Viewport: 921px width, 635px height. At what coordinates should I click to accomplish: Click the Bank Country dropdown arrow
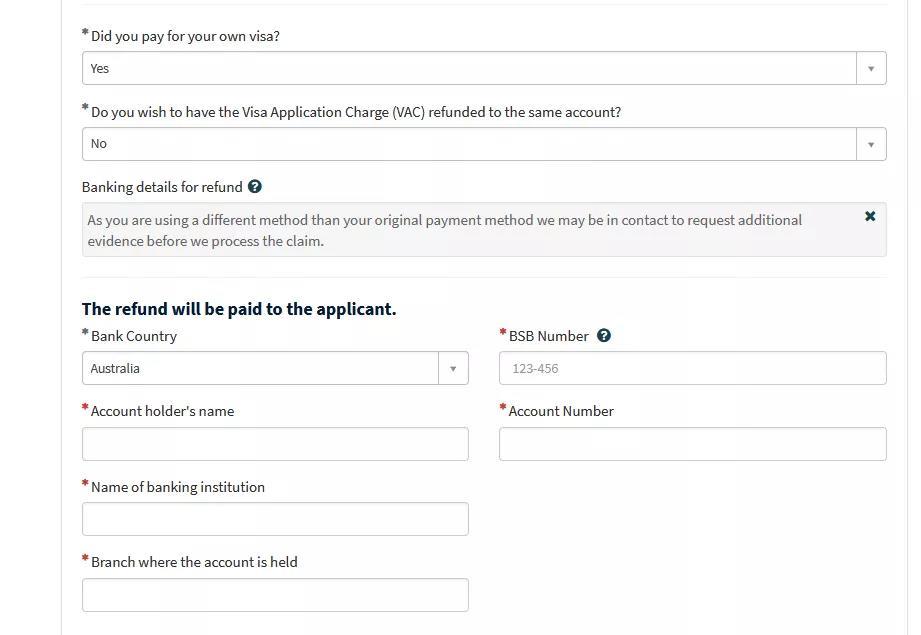(452, 368)
